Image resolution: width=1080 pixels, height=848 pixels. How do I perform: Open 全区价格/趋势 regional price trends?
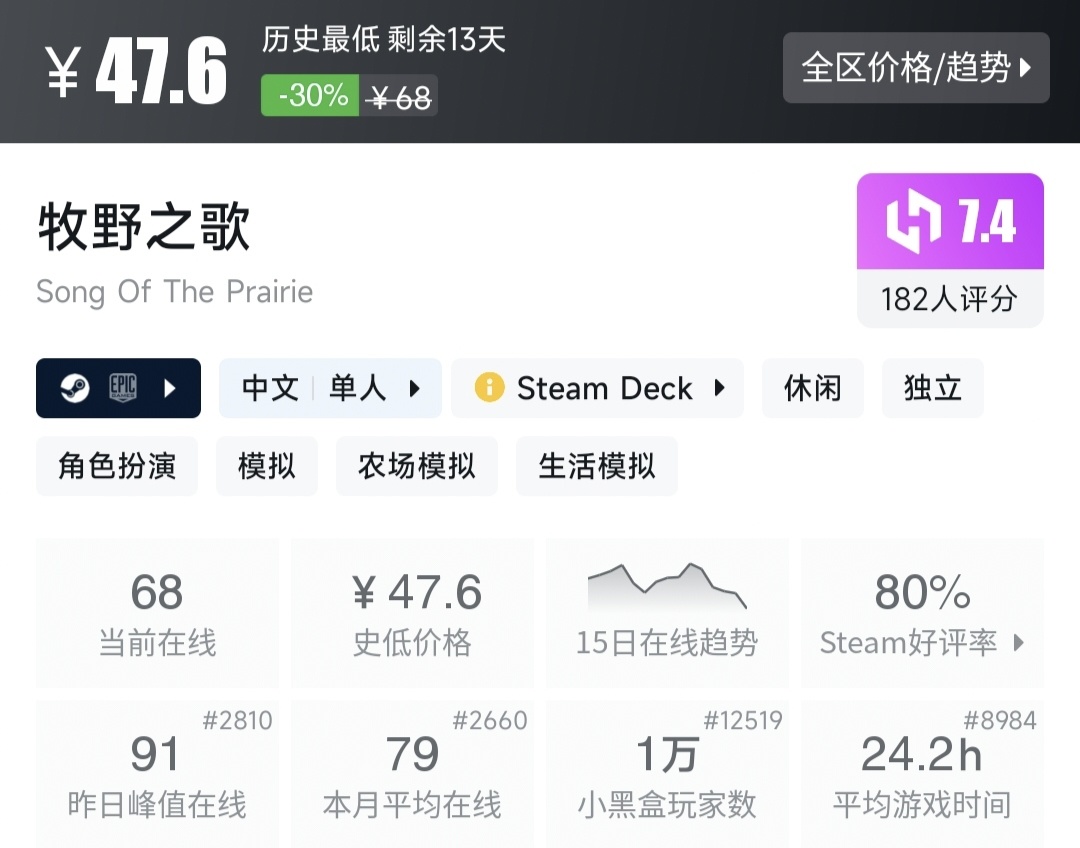pyautogui.click(x=916, y=68)
